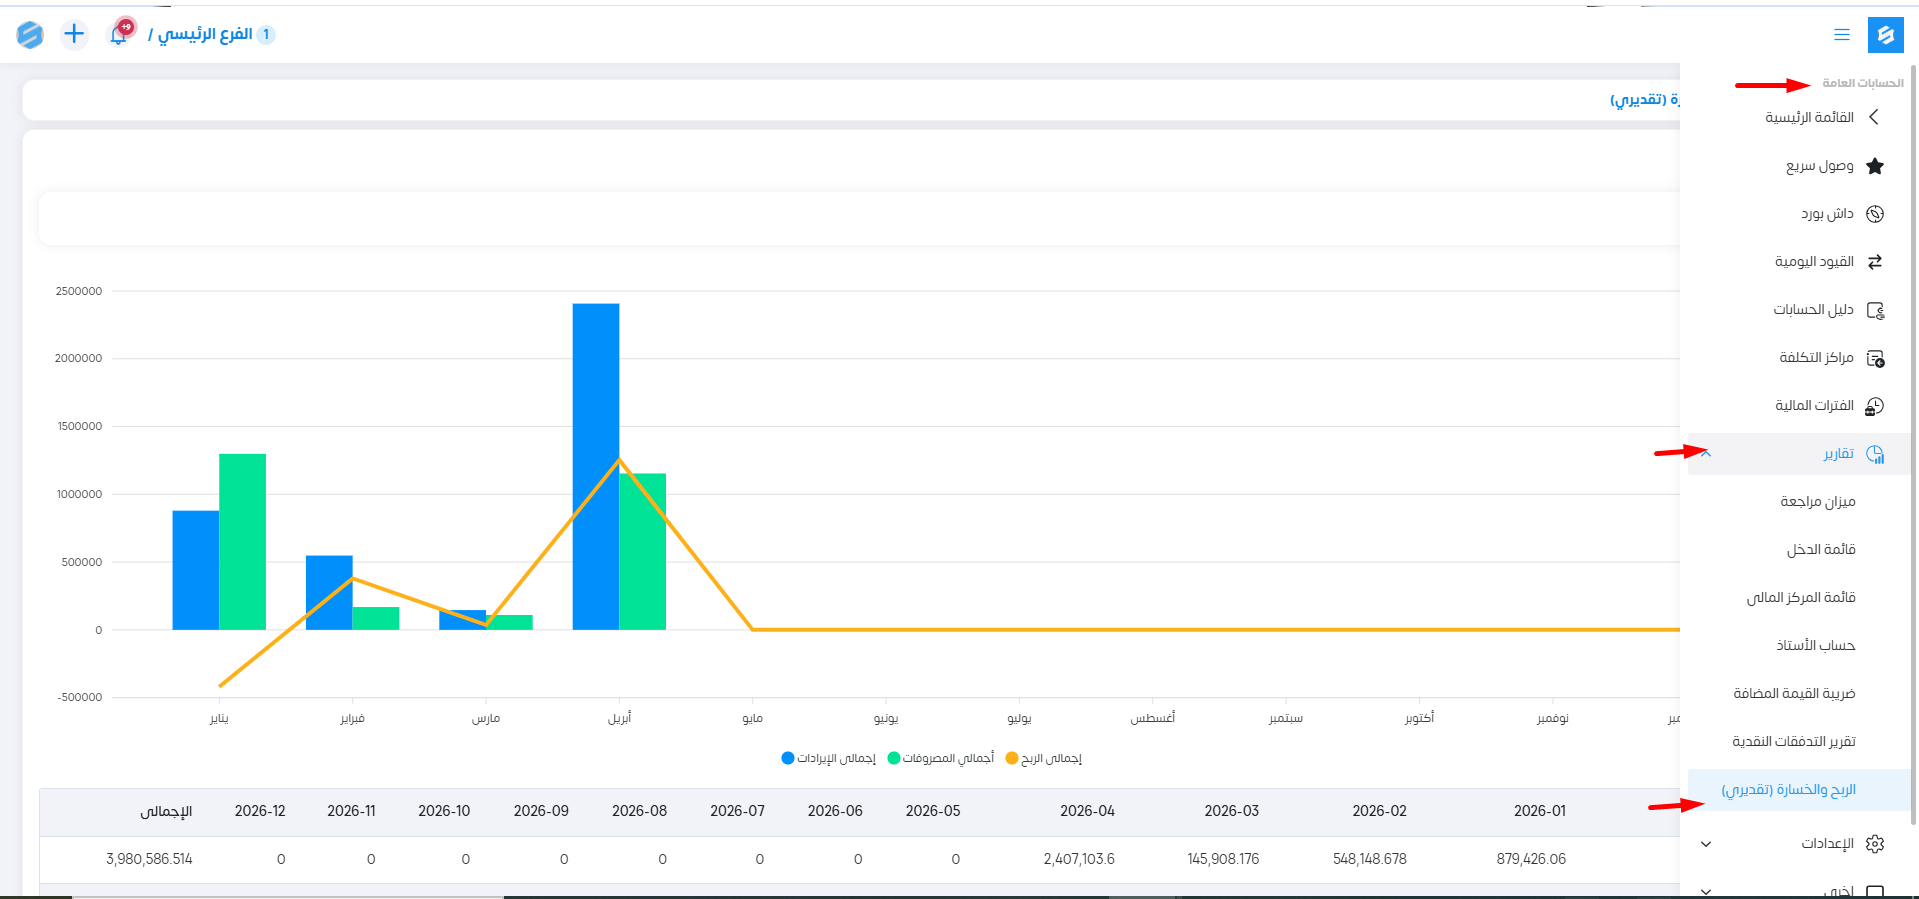Click the blue plus add icon
The image size is (1919, 899).
pos(74,34)
